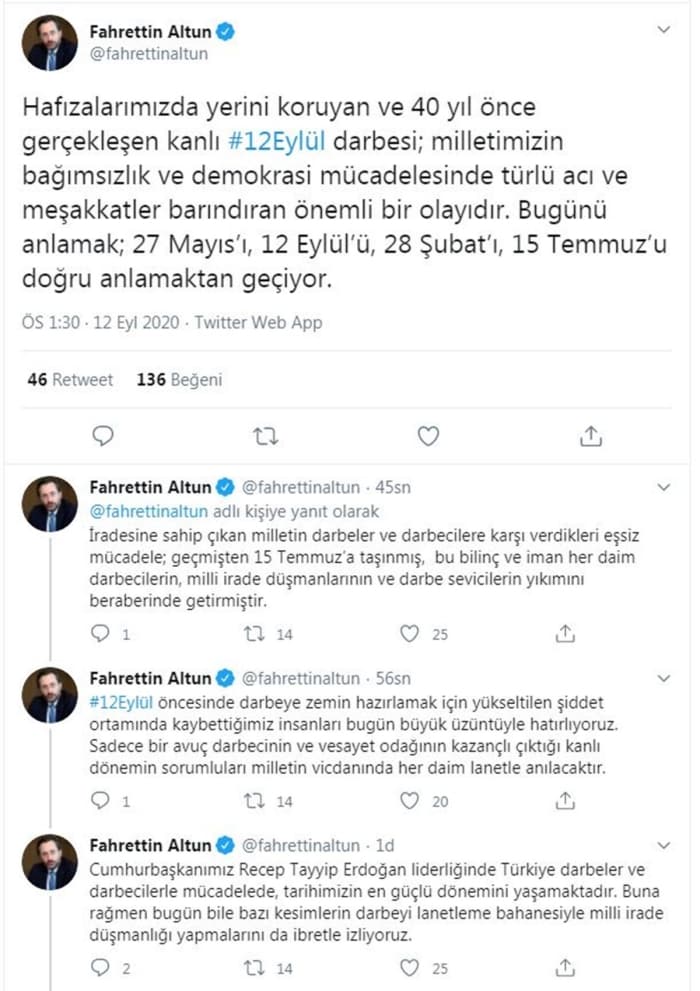Expand options chevron on the 45sn reply
Screen dimensions: 700x991
coord(663,487)
